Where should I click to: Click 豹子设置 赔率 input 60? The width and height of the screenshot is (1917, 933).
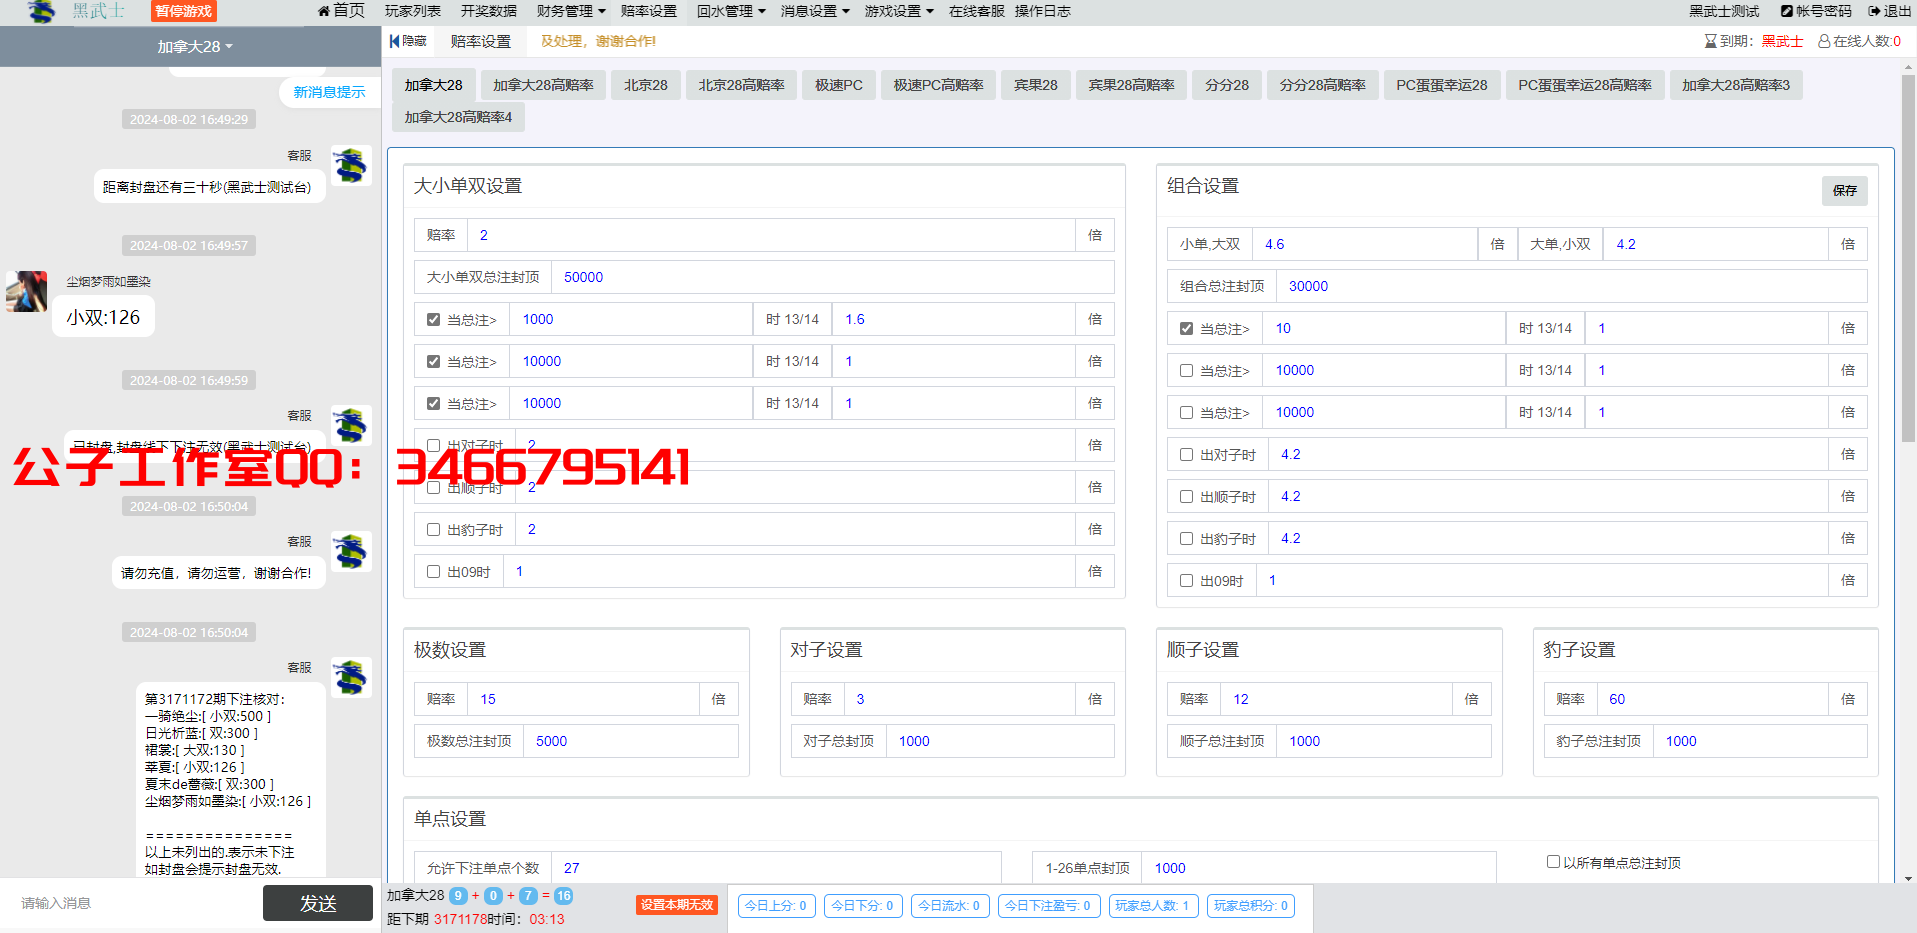1712,699
